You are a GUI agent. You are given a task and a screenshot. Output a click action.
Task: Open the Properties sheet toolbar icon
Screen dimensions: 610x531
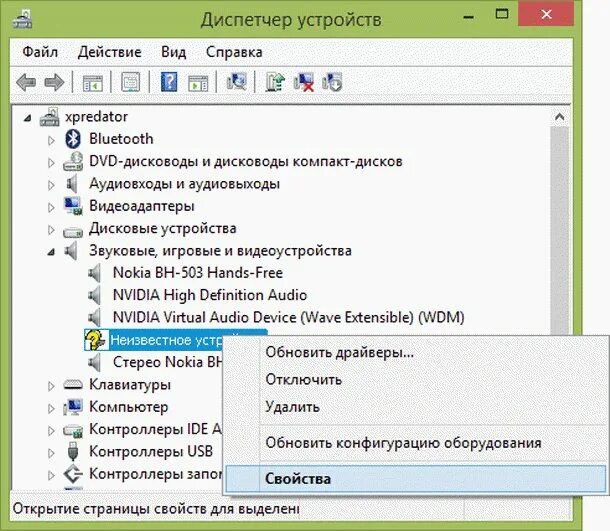tap(130, 82)
